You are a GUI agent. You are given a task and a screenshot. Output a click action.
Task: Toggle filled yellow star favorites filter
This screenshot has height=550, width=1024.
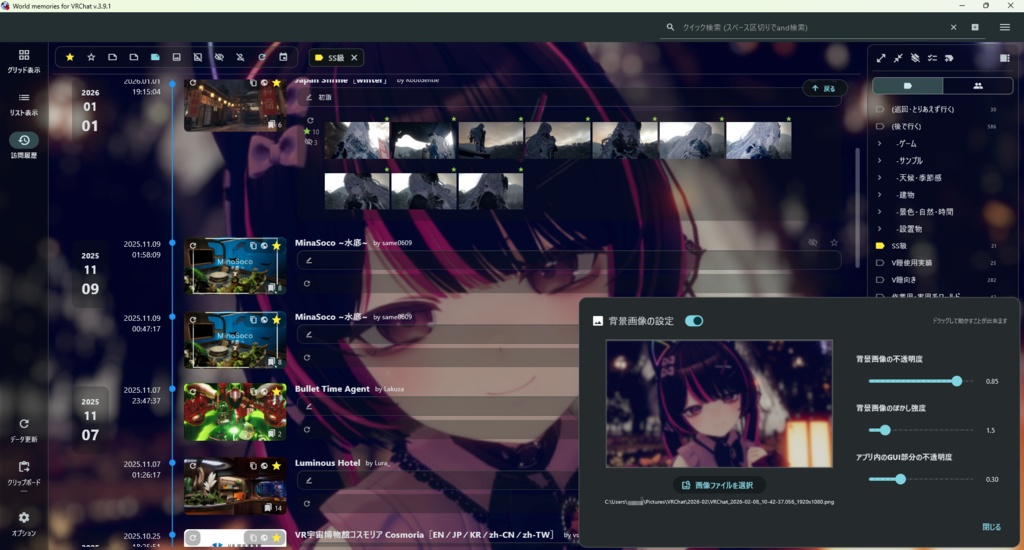coord(70,57)
